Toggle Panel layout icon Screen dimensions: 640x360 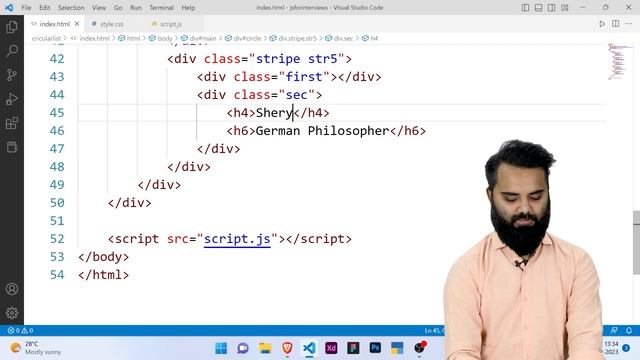pos(538,8)
